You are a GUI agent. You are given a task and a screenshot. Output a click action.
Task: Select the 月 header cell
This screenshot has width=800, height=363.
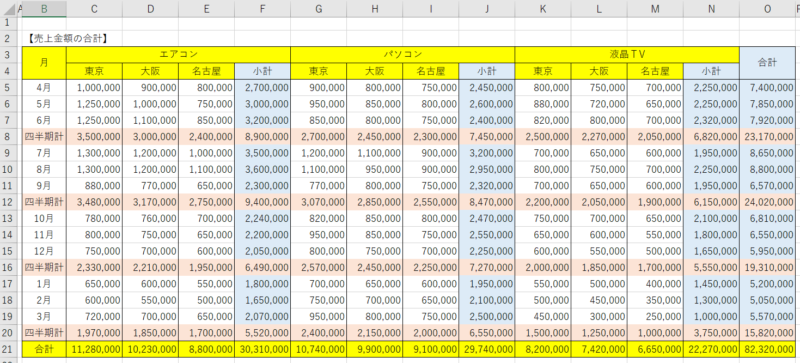[x=44, y=63]
